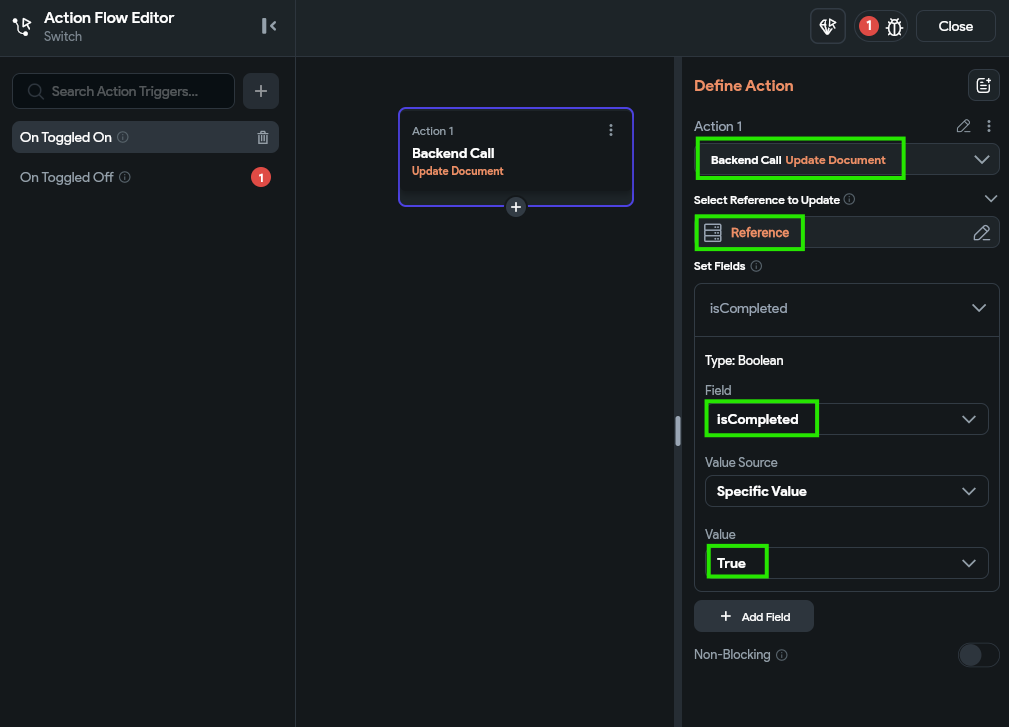1009x727 pixels.
Task: Show info for On Toggled On
Action: coord(123,137)
